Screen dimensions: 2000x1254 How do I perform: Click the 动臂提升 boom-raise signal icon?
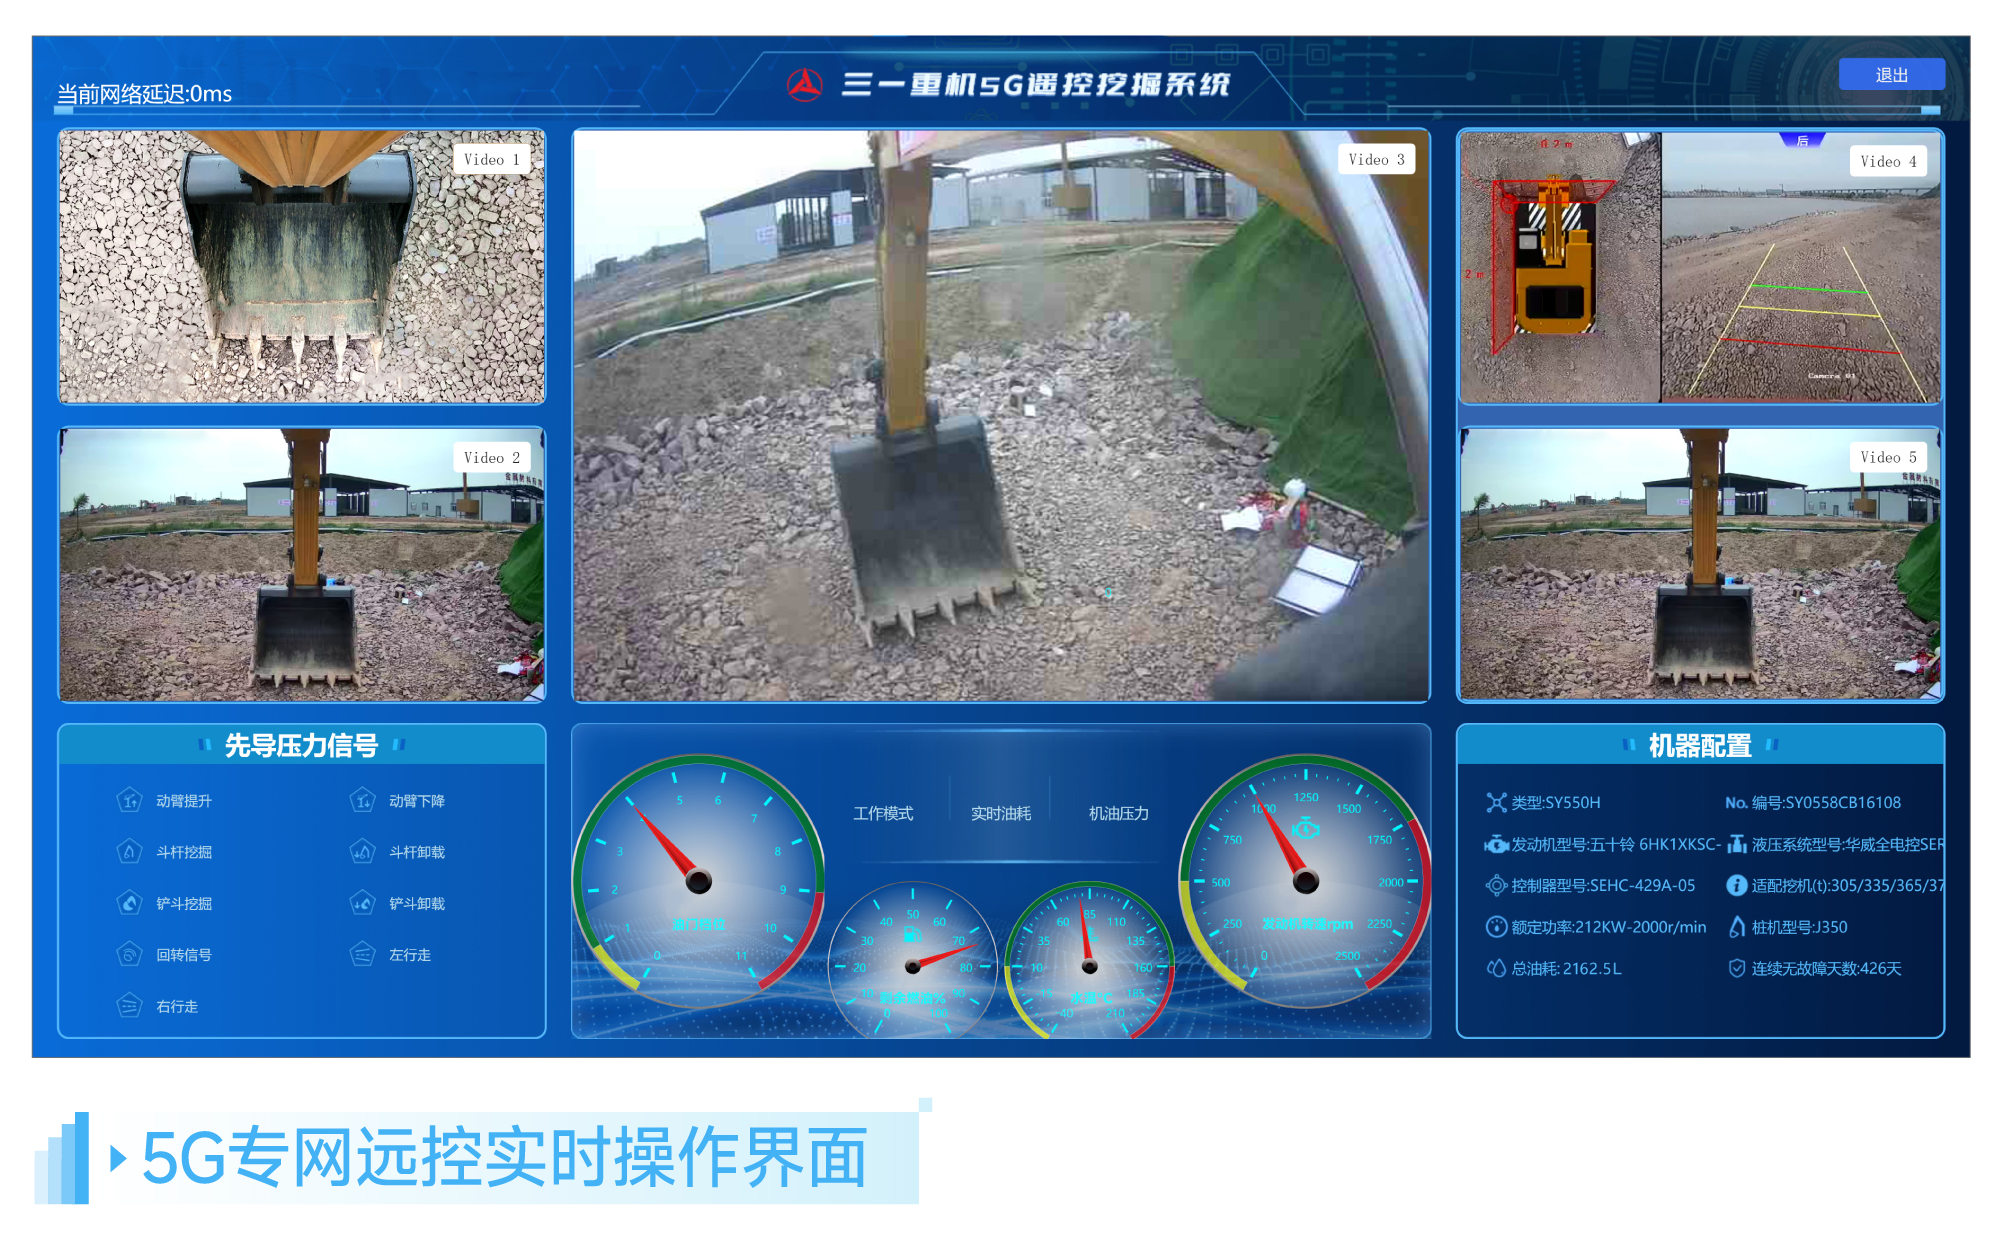click(129, 801)
